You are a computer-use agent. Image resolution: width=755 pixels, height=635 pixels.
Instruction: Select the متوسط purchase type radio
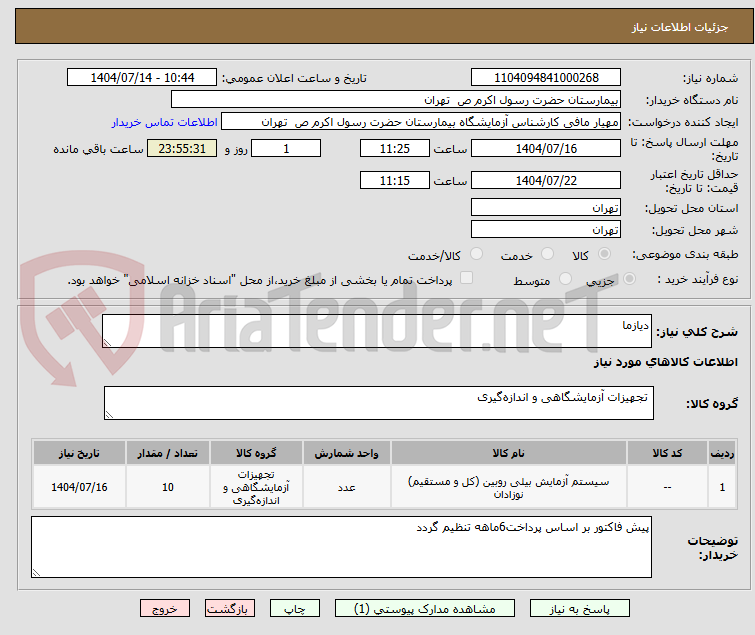(565, 279)
